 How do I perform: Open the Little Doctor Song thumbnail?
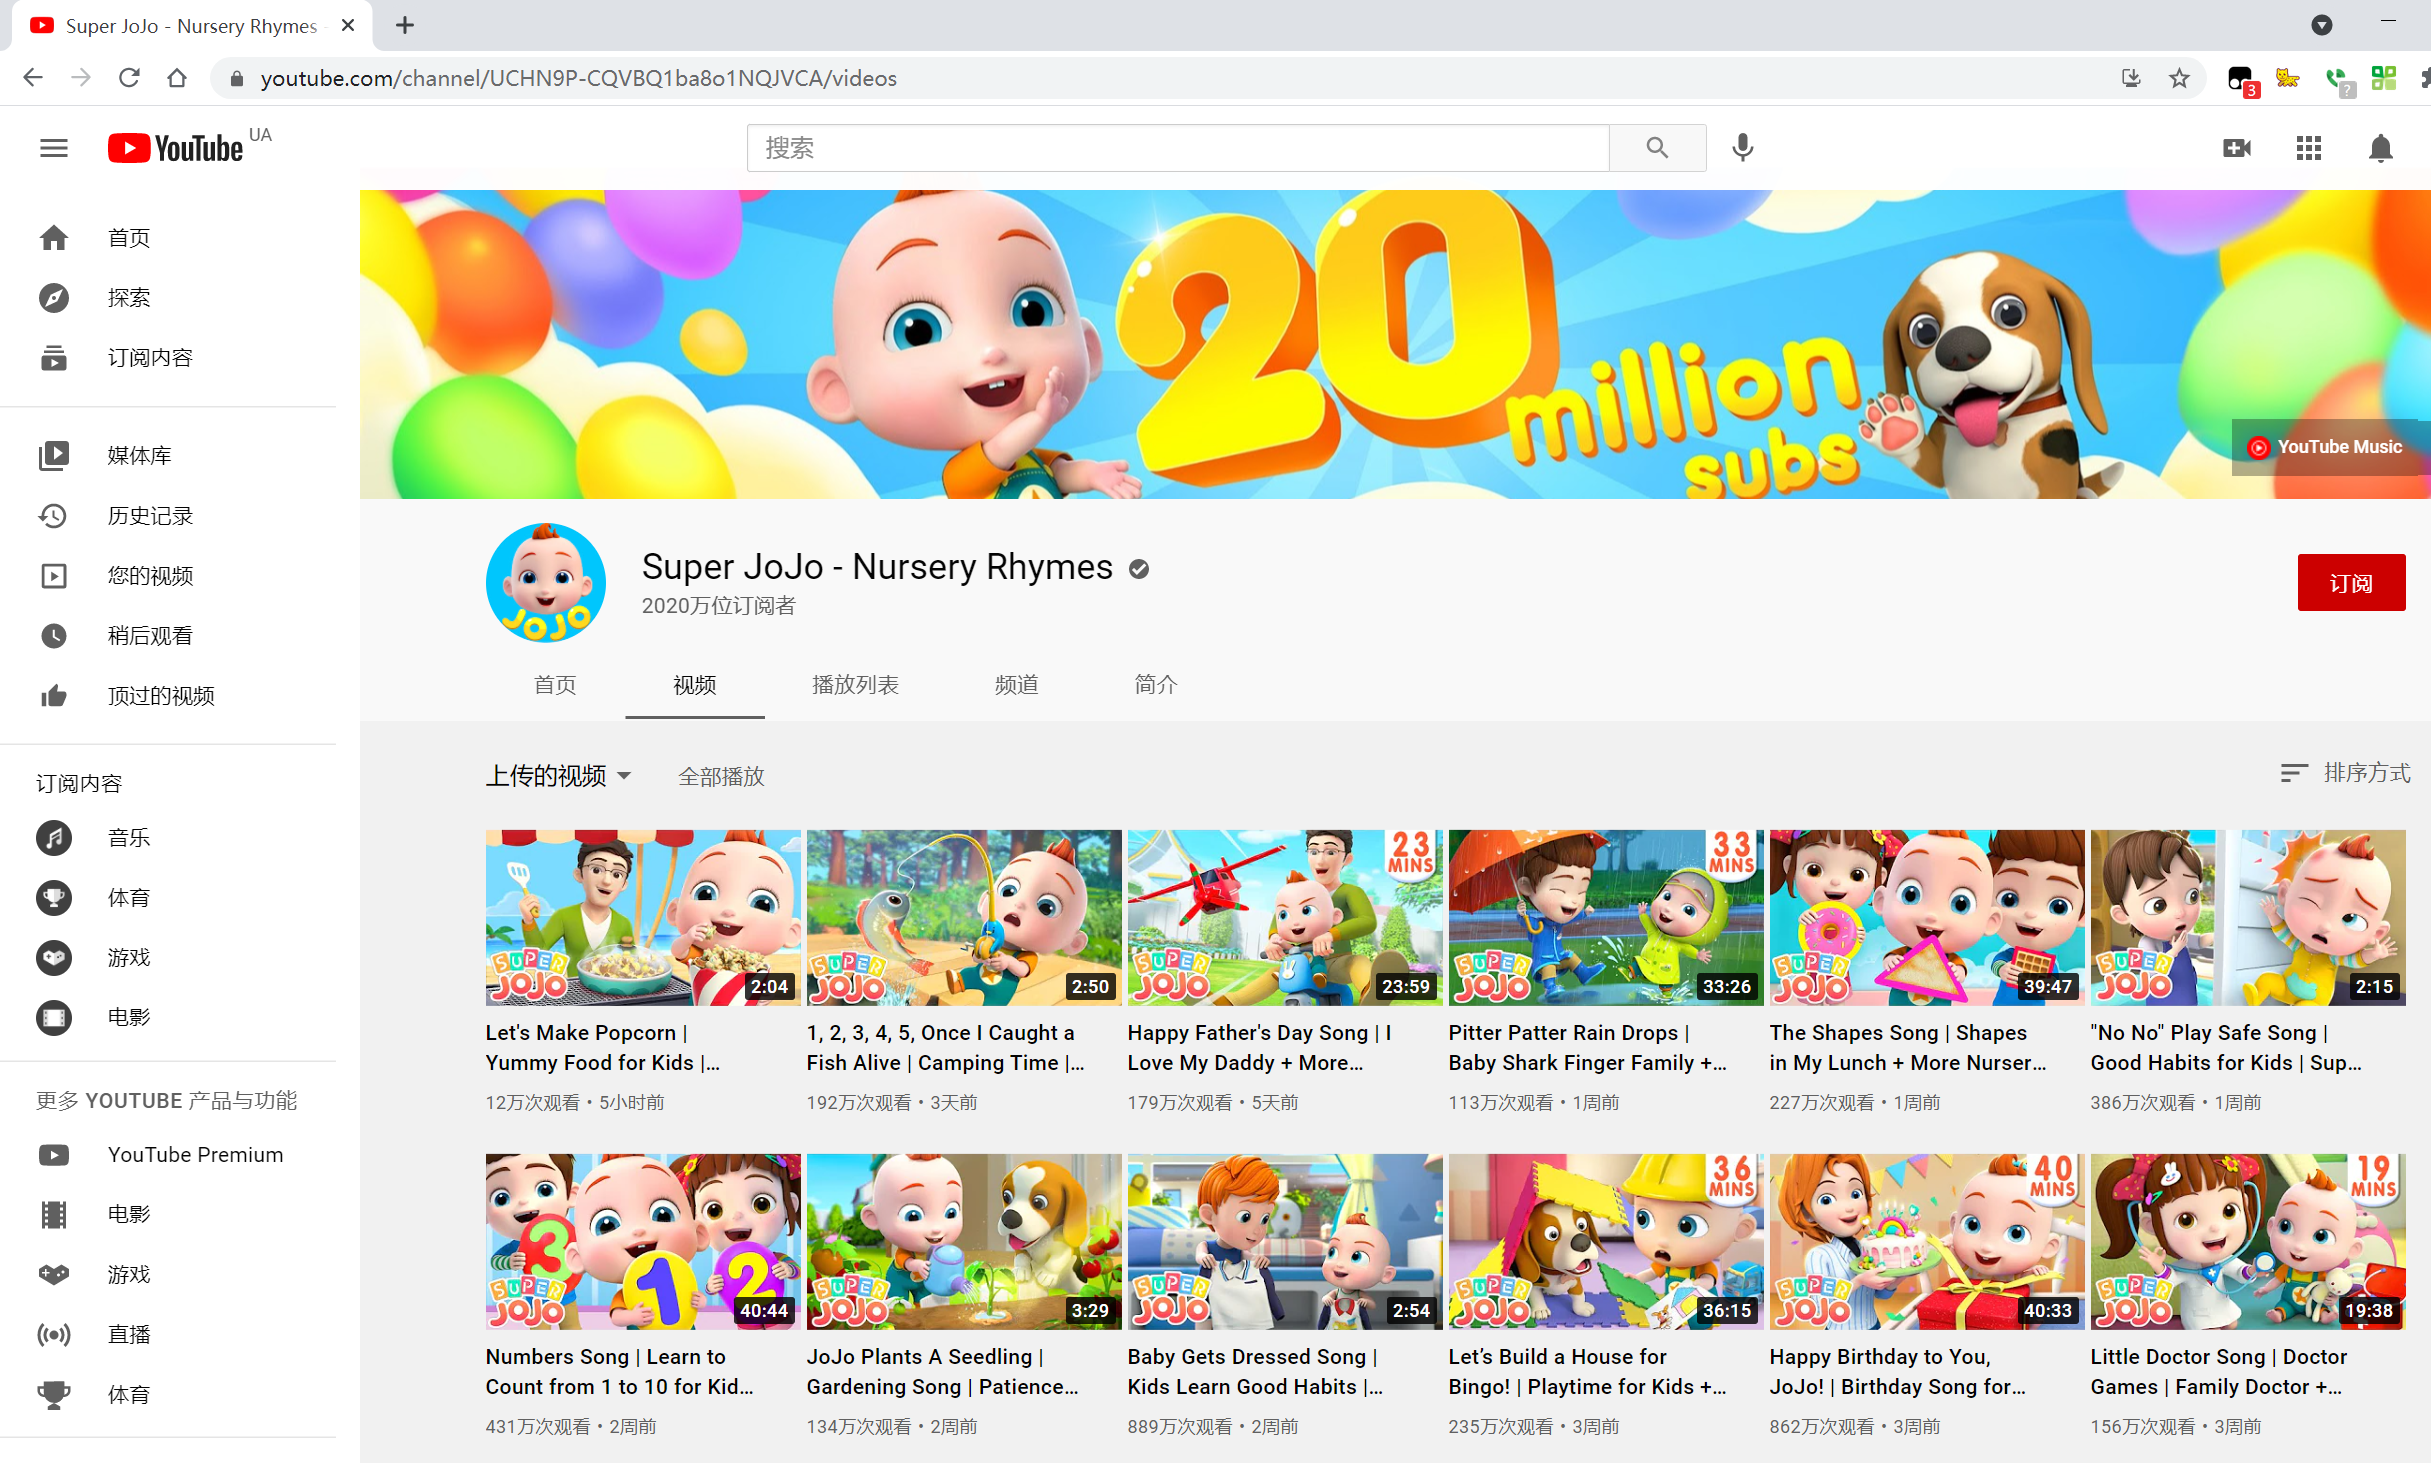tap(2248, 1241)
